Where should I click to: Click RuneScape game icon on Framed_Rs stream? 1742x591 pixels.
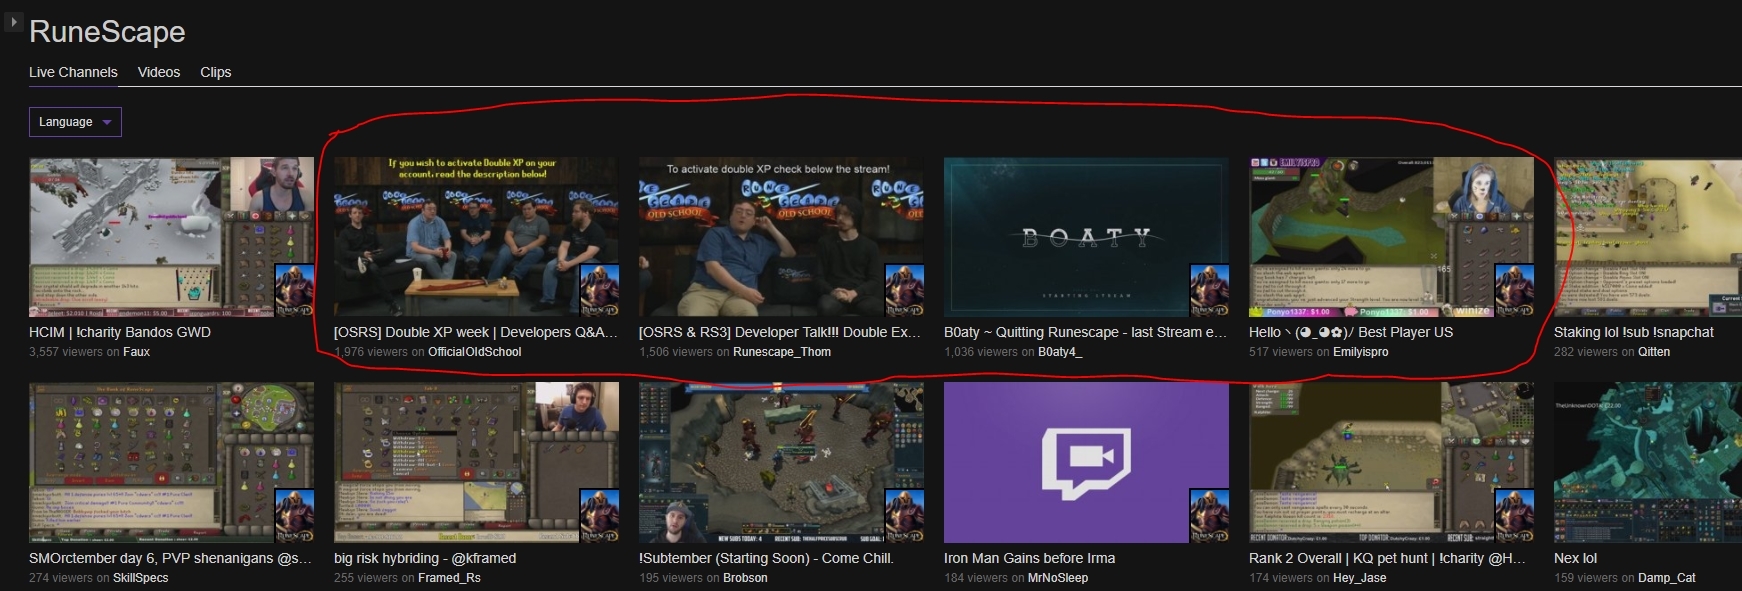[x=599, y=515]
